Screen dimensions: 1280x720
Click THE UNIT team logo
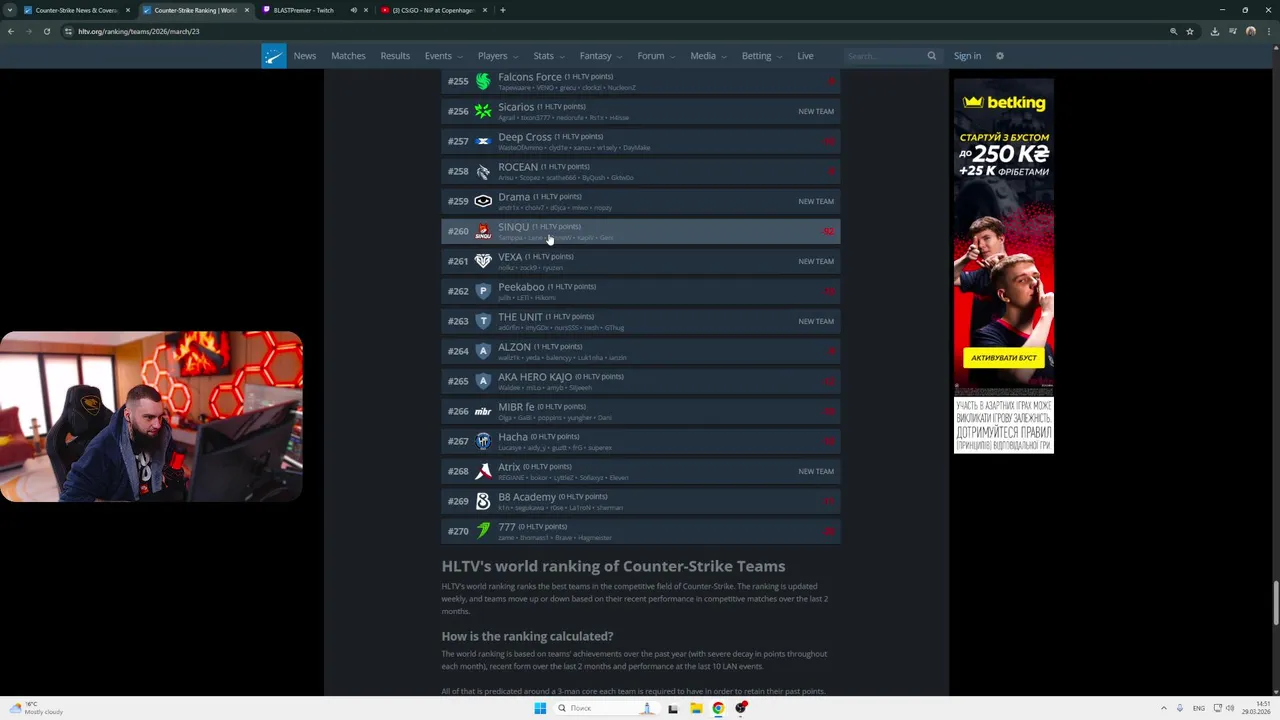483,321
